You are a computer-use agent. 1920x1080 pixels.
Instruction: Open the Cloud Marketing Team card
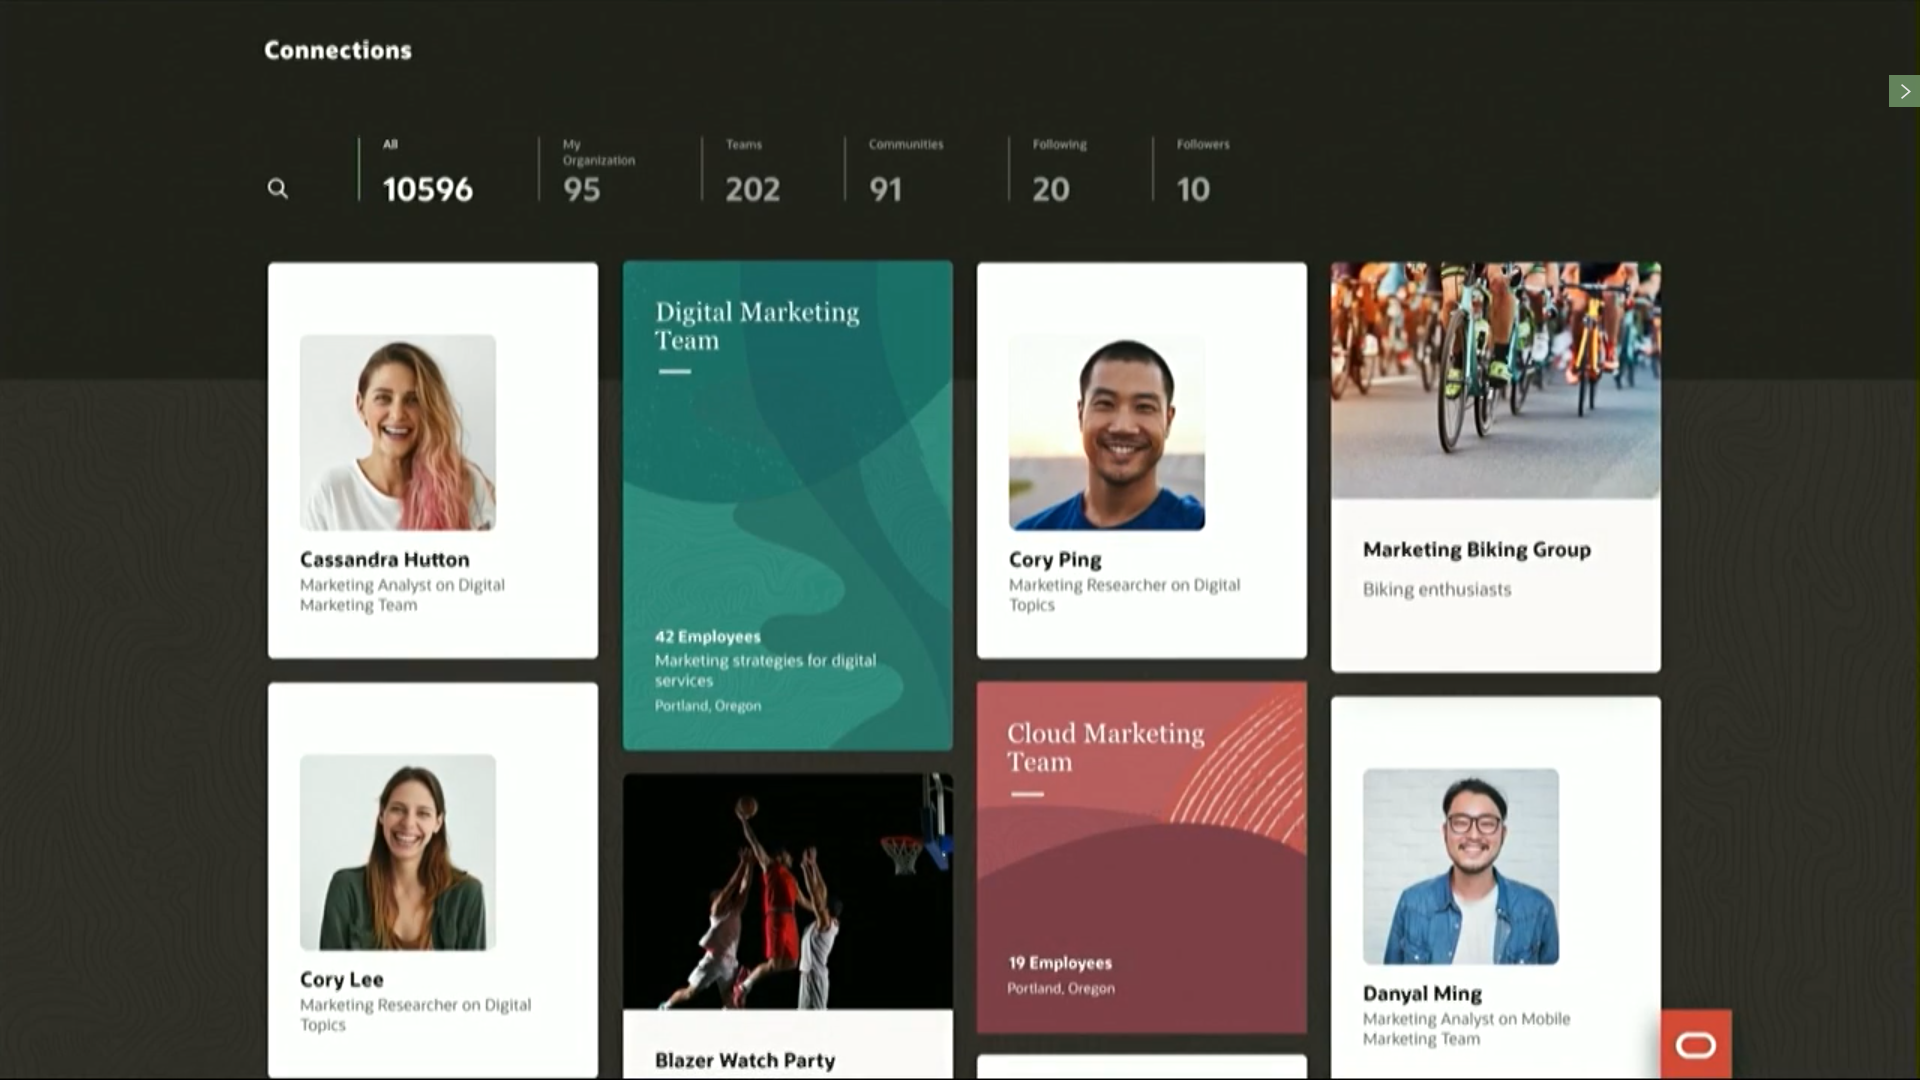(x=1141, y=857)
